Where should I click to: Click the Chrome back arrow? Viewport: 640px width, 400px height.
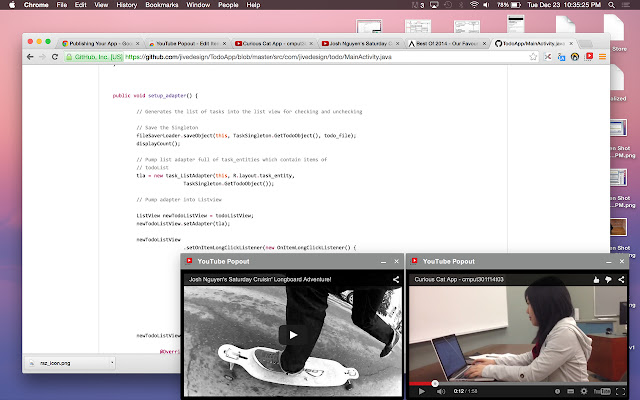30,57
